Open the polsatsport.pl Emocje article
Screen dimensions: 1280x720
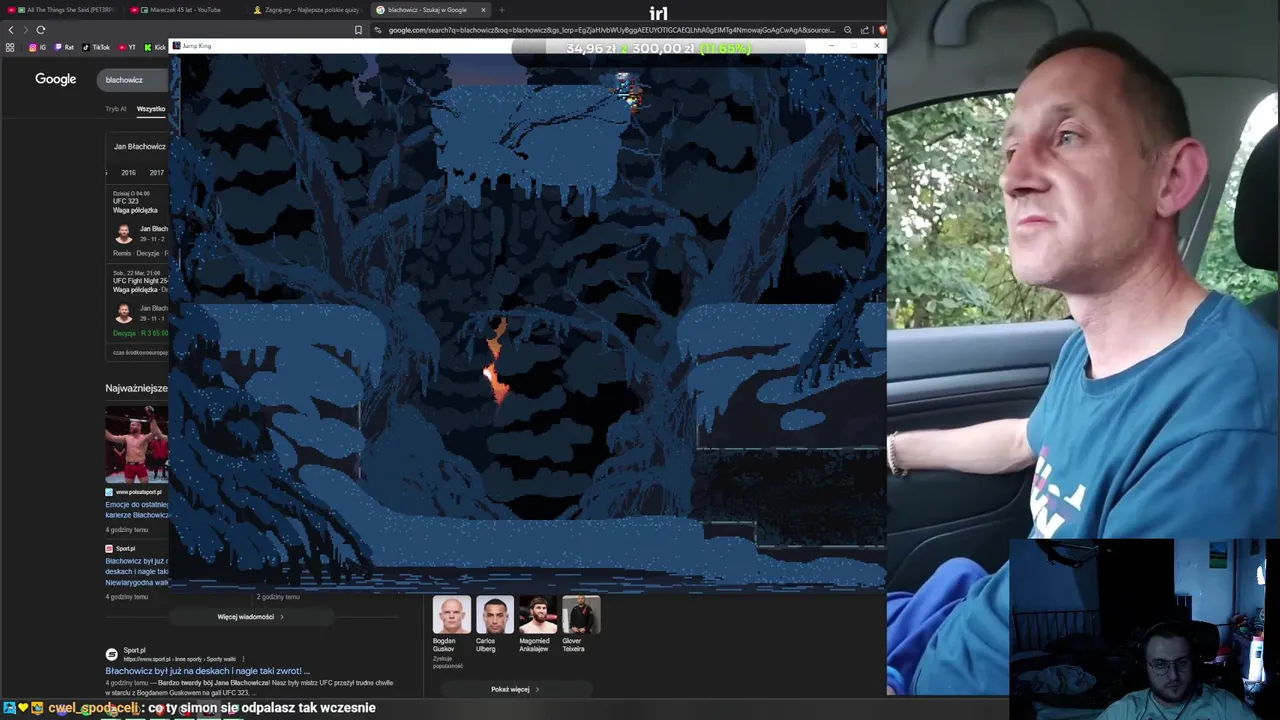point(137,509)
